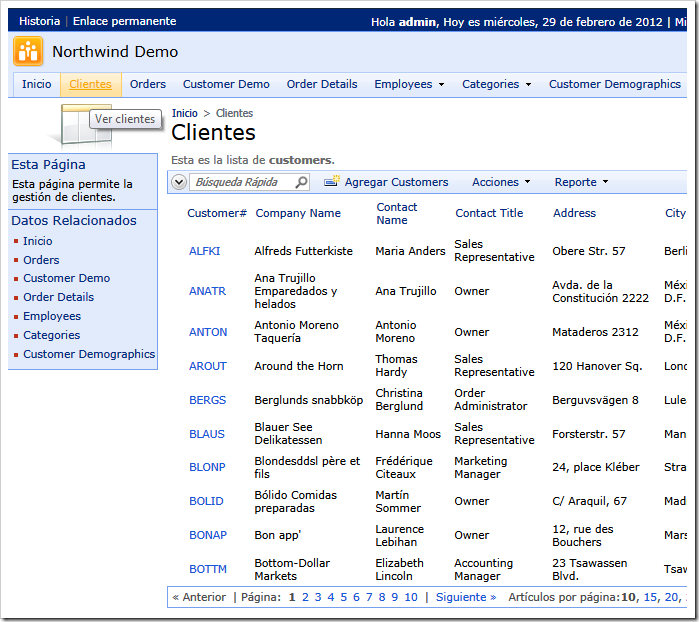The width and height of the screenshot is (699, 622).
Task: Sort by Contact Name column header
Action: pos(397,214)
